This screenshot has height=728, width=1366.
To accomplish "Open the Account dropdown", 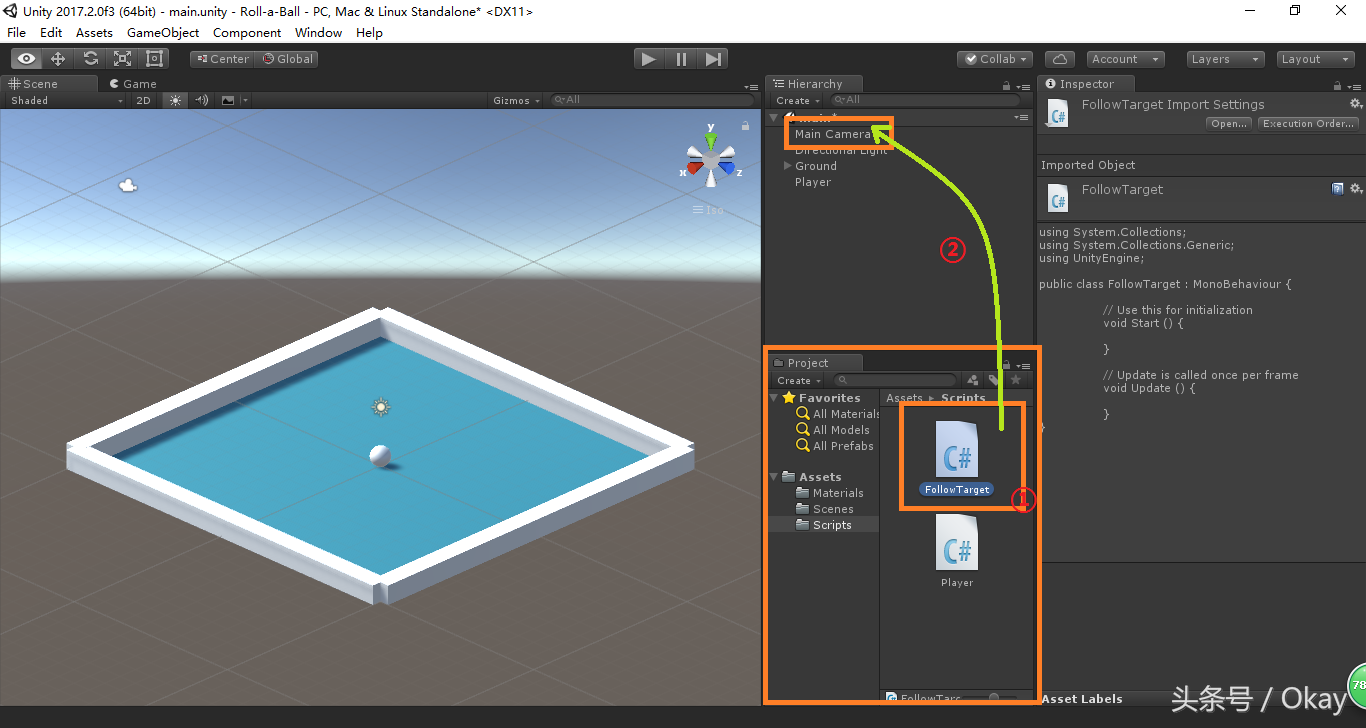I will pos(1125,59).
